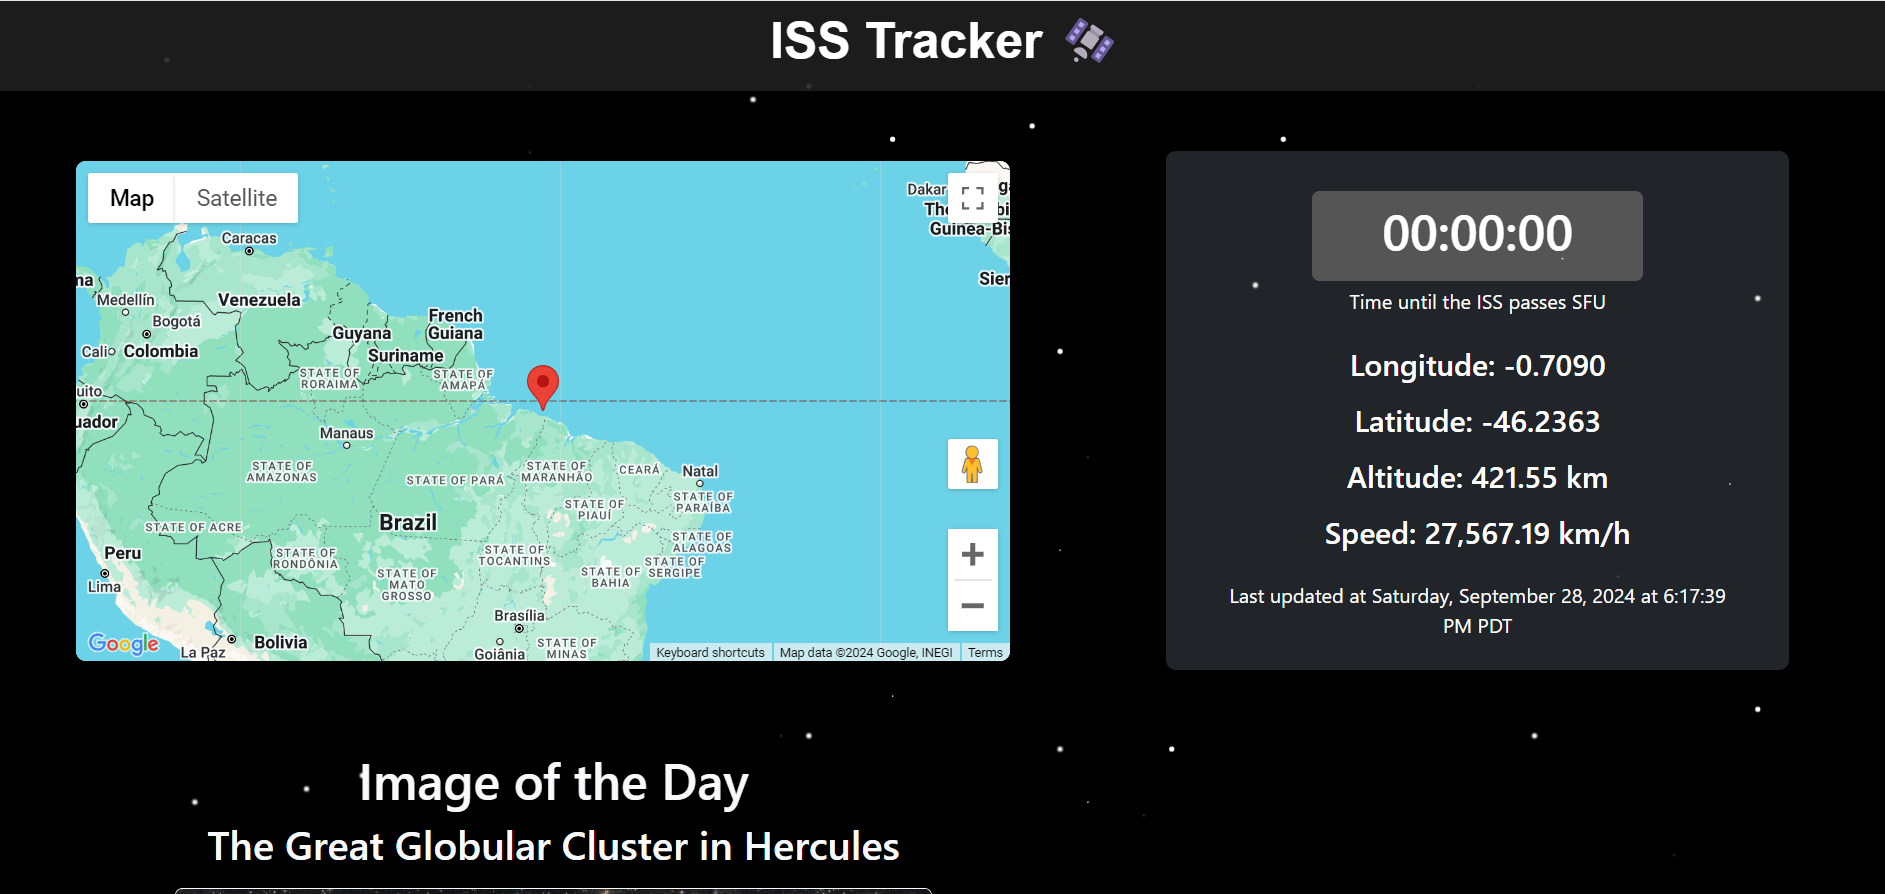Click the State of Tocantins label
This screenshot has height=894, width=1885.
514,556
